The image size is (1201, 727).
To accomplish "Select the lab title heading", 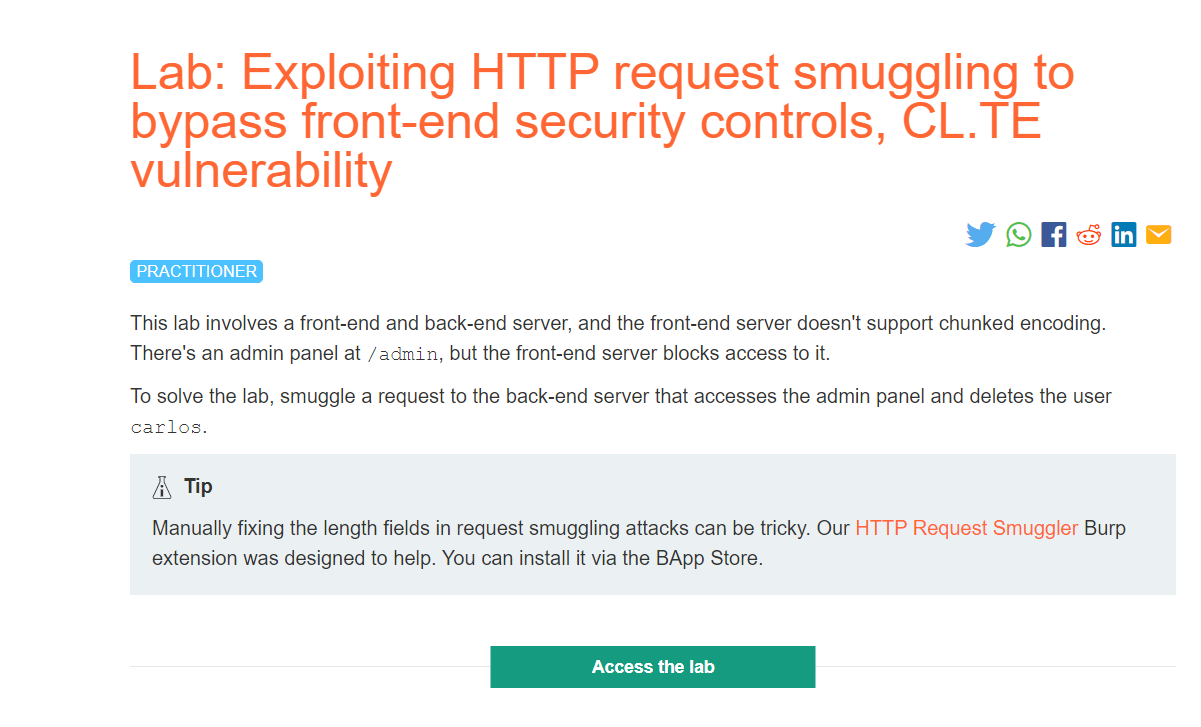I will (601, 120).
